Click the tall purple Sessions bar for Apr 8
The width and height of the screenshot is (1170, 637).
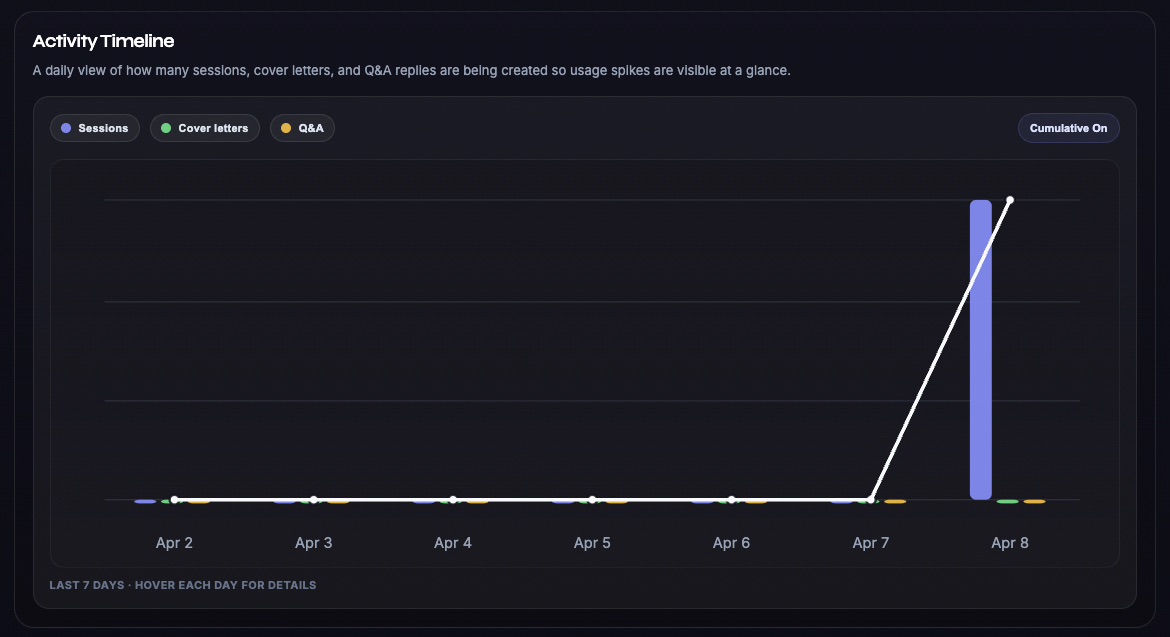tap(980, 350)
